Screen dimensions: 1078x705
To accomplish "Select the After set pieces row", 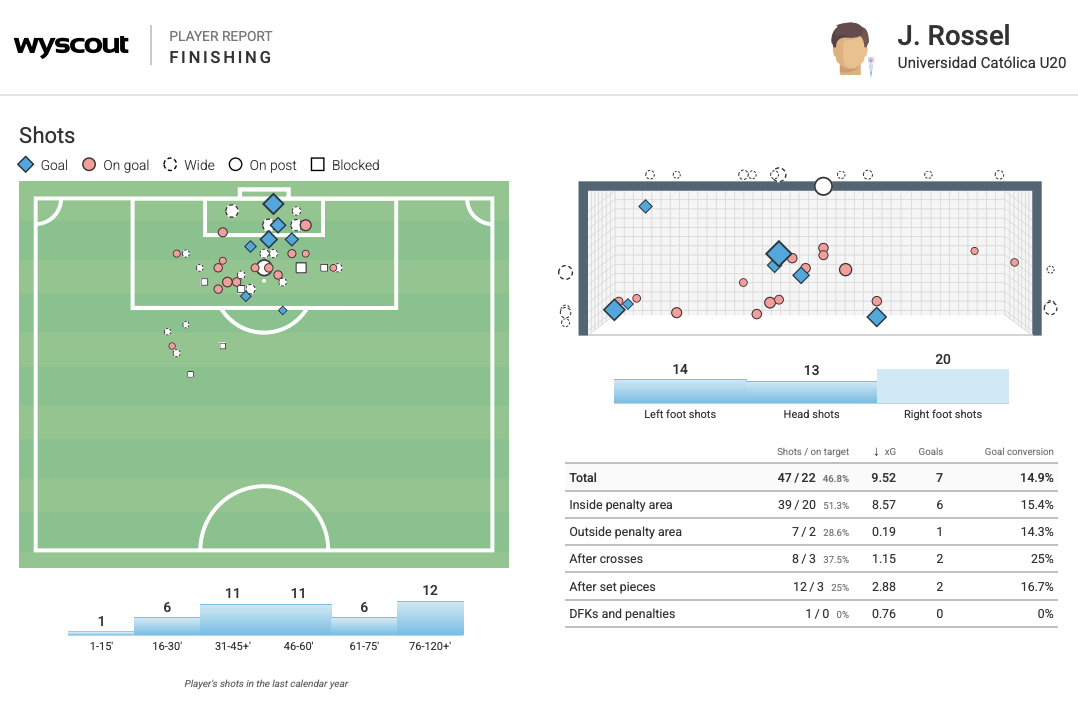I will click(811, 587).
